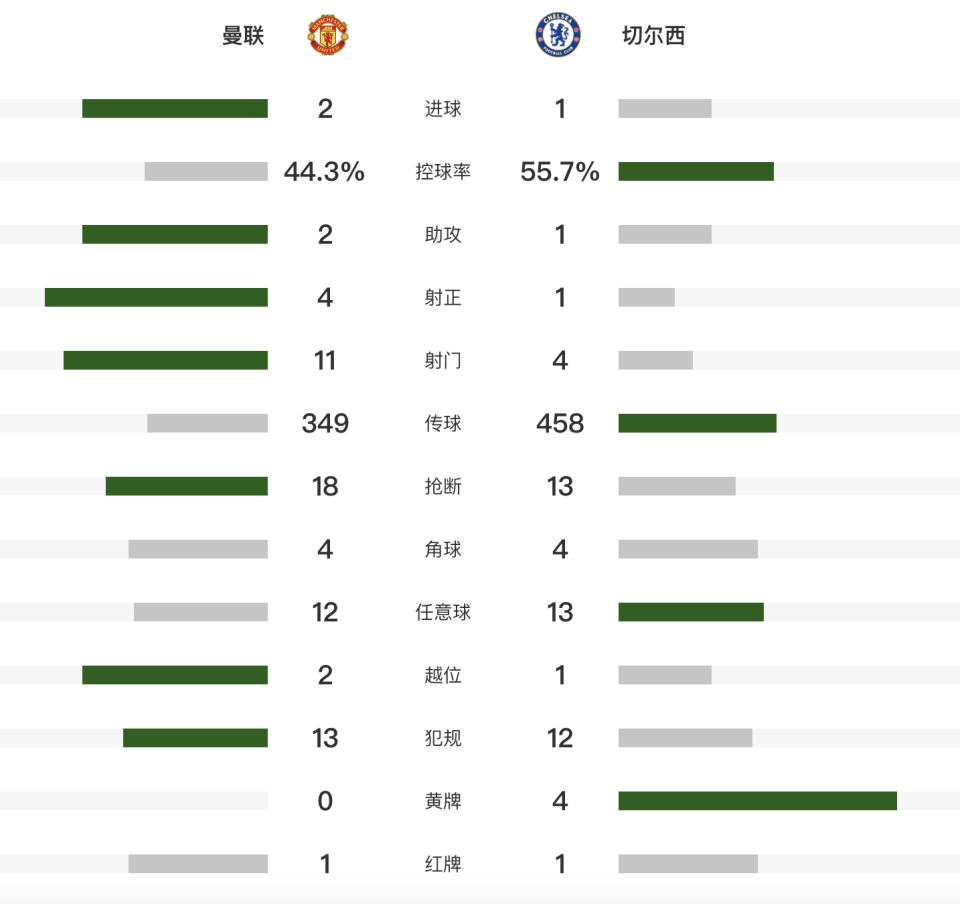Click the 55.7% possession value
960x904 pixels.
pos(560,172)
